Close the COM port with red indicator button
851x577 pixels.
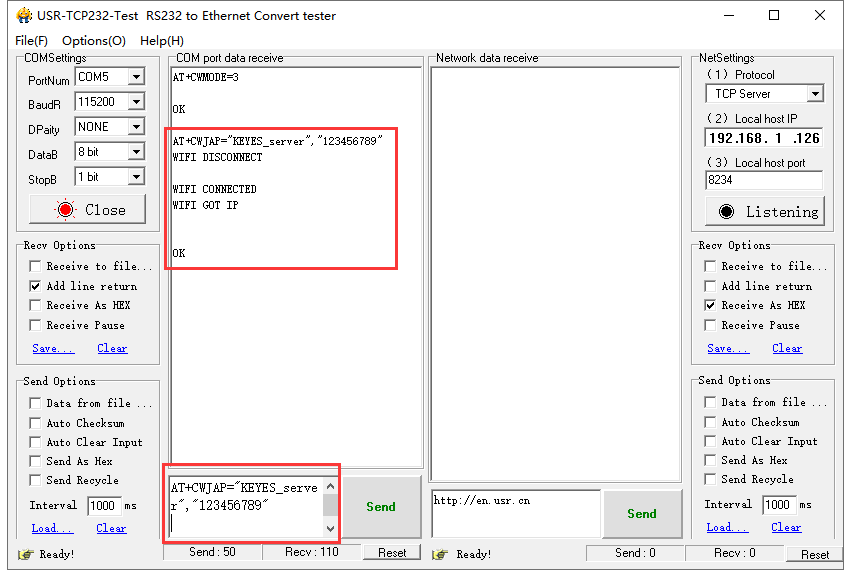pyautogui.click(x=87, y=210)
